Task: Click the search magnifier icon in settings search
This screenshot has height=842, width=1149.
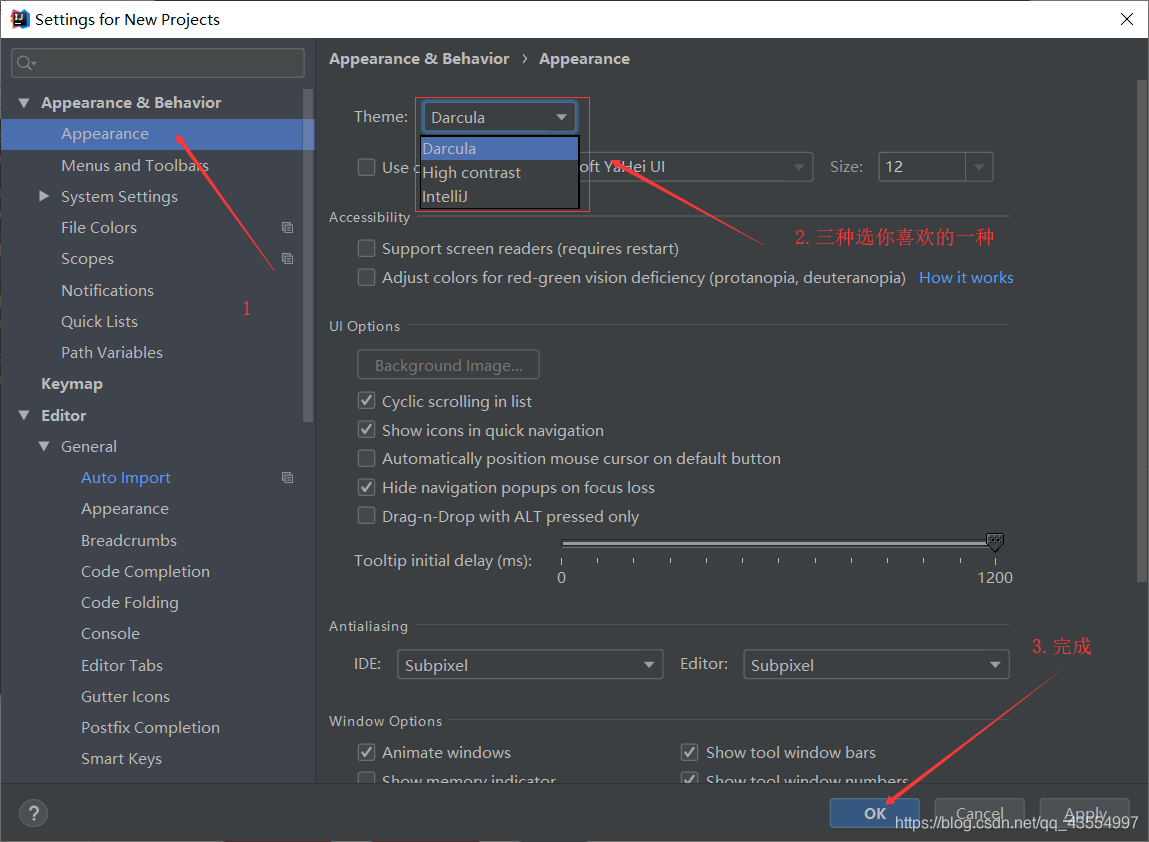Action: coord(26,63)
